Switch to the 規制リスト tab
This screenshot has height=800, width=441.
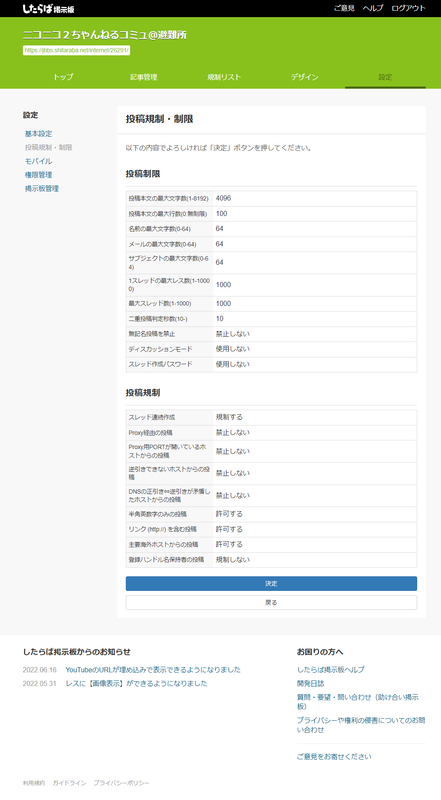click(x=224, y=77)
